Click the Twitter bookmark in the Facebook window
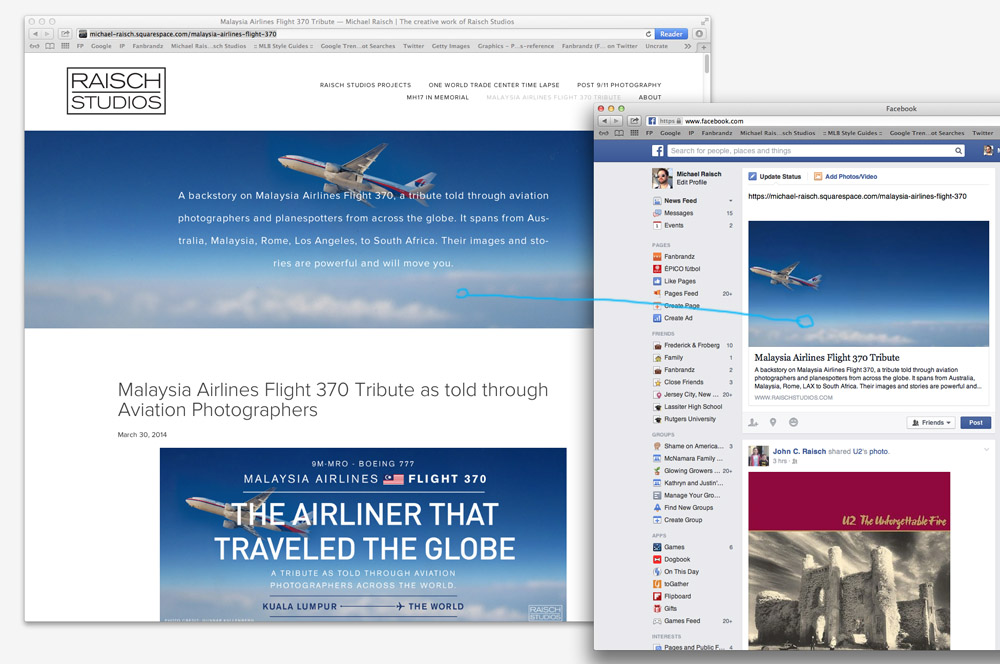The height and width of the screenshot is (664, 1000). click(x=982, y=133)
